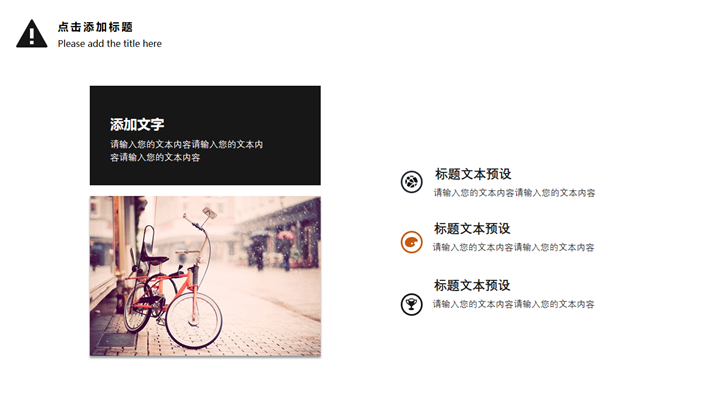Image resolution: width=721 pixels, height=405 pixels.
Task: Click first 标题文本预设 heading beside soccer icon
Action: pyautogui.click(x=473, y=174)
